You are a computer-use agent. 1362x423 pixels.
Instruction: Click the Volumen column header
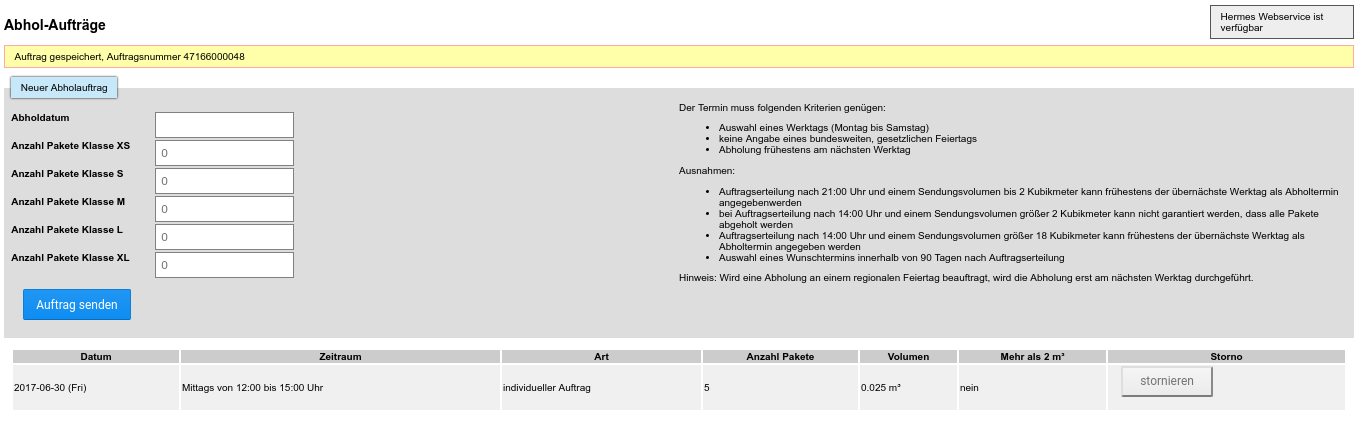pos(907,356)
